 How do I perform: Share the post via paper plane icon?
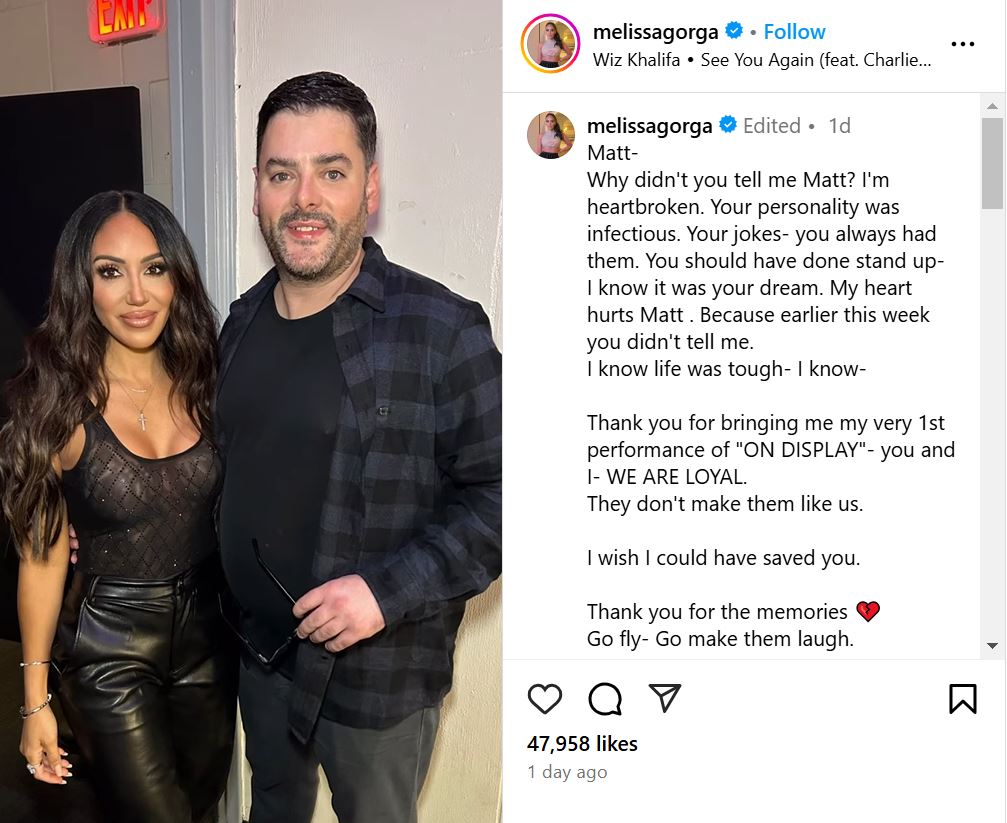pyautogui.click(x=665, y=698)
